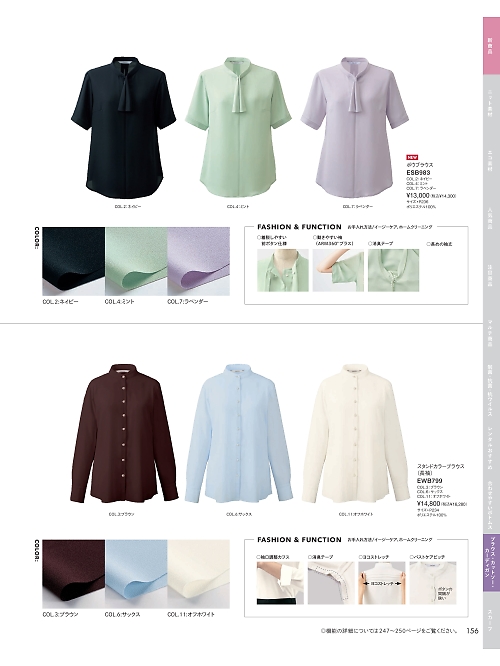The image size is (500, 666).
Task: Click the red NEW badge icon
Action: coord(412,158)
